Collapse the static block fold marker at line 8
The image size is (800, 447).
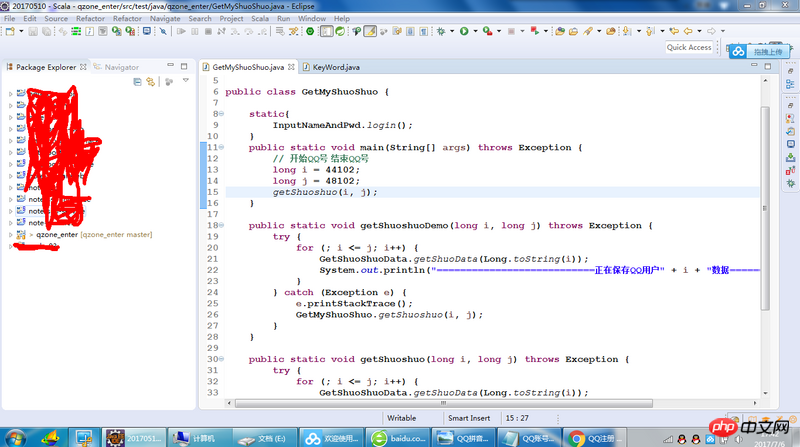(x=221, y=114)
